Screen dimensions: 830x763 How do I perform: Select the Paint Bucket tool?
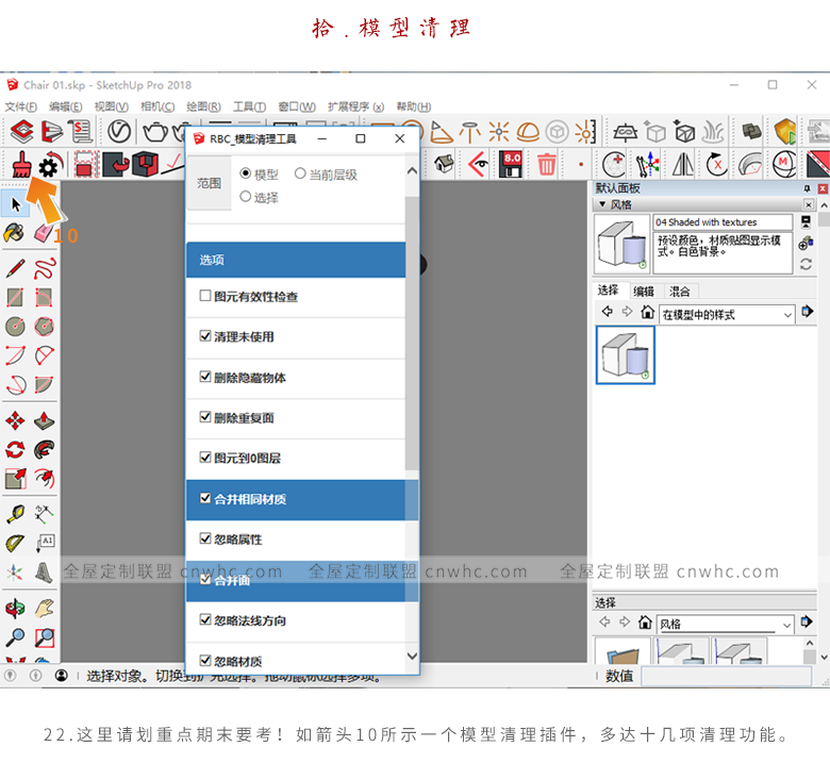[14, 232]
